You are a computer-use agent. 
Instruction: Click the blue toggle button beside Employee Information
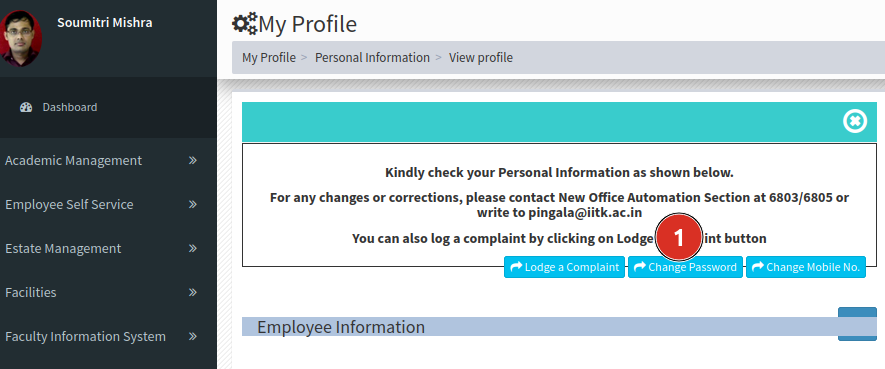[857, 324]
